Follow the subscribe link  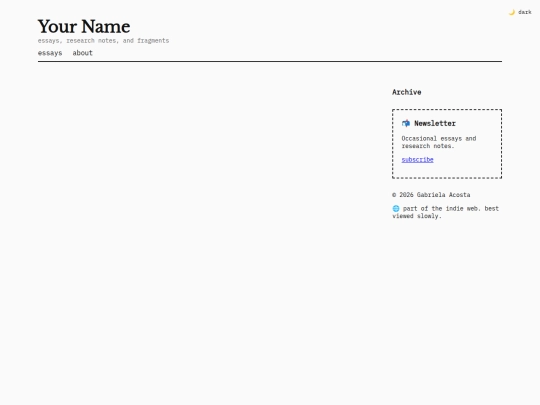pyautogui.click(x=417, y=160)
